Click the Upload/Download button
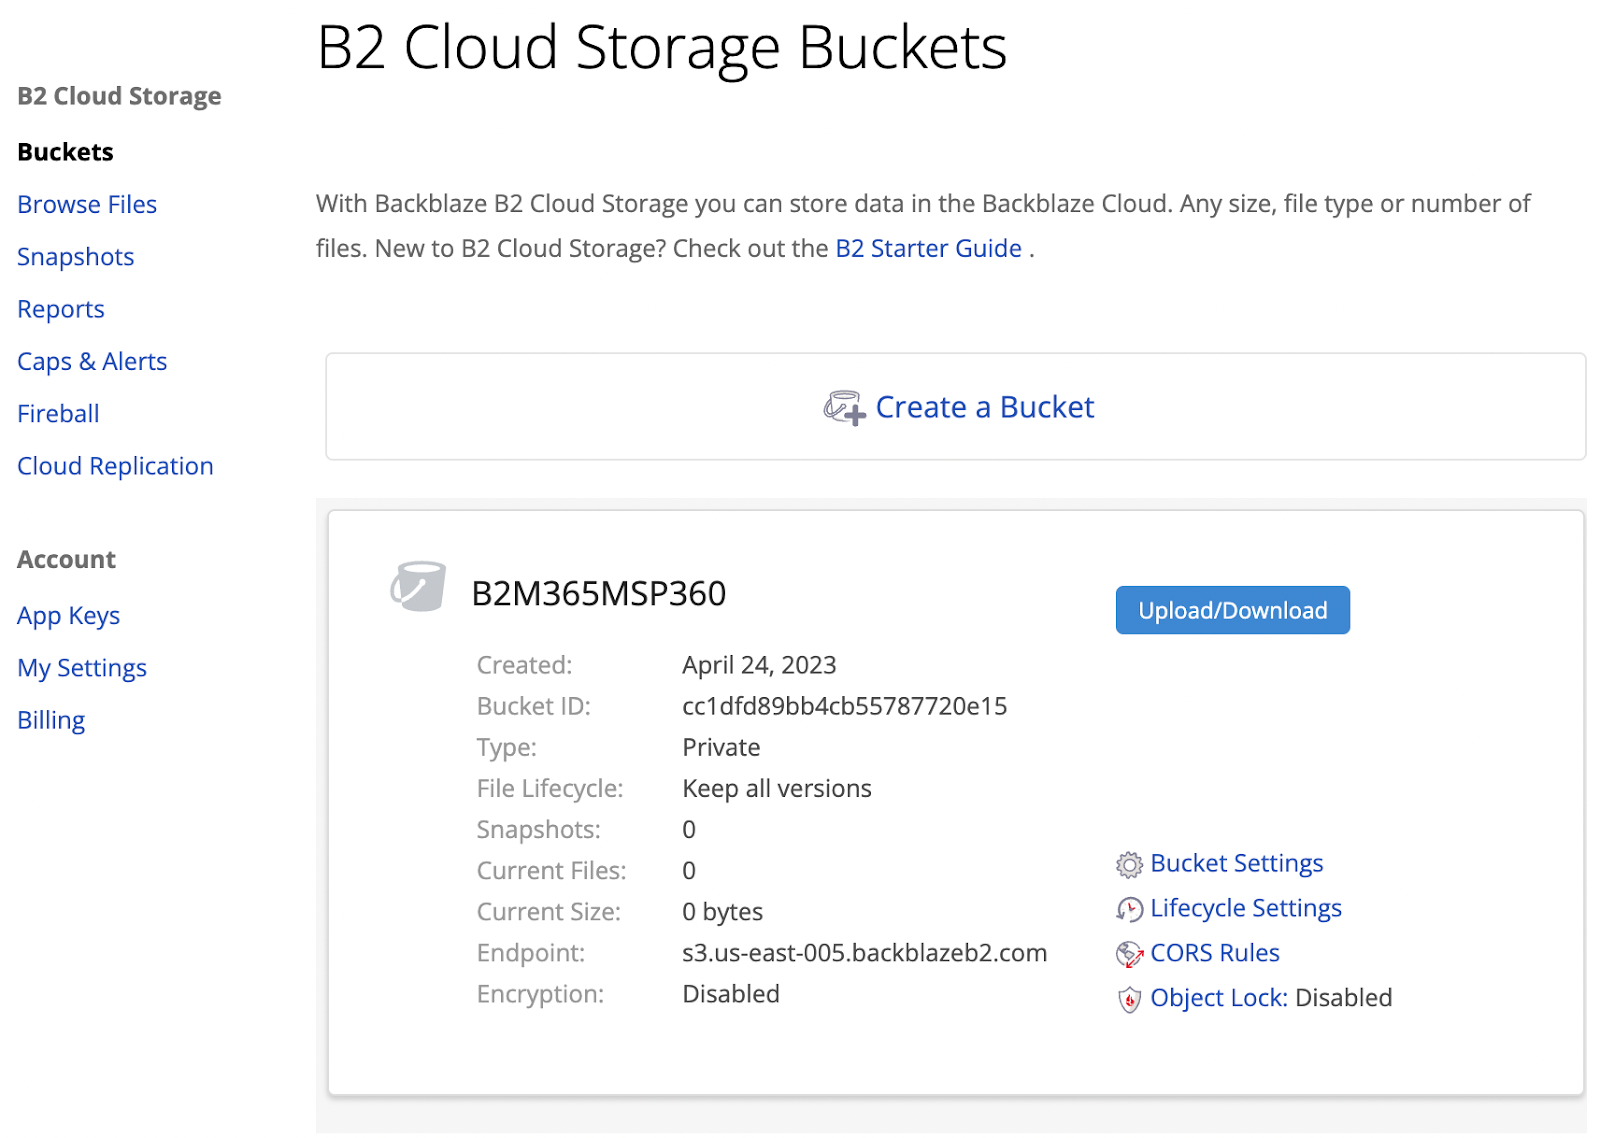Screen dimensions: 1600x1138 (1232, 610)
